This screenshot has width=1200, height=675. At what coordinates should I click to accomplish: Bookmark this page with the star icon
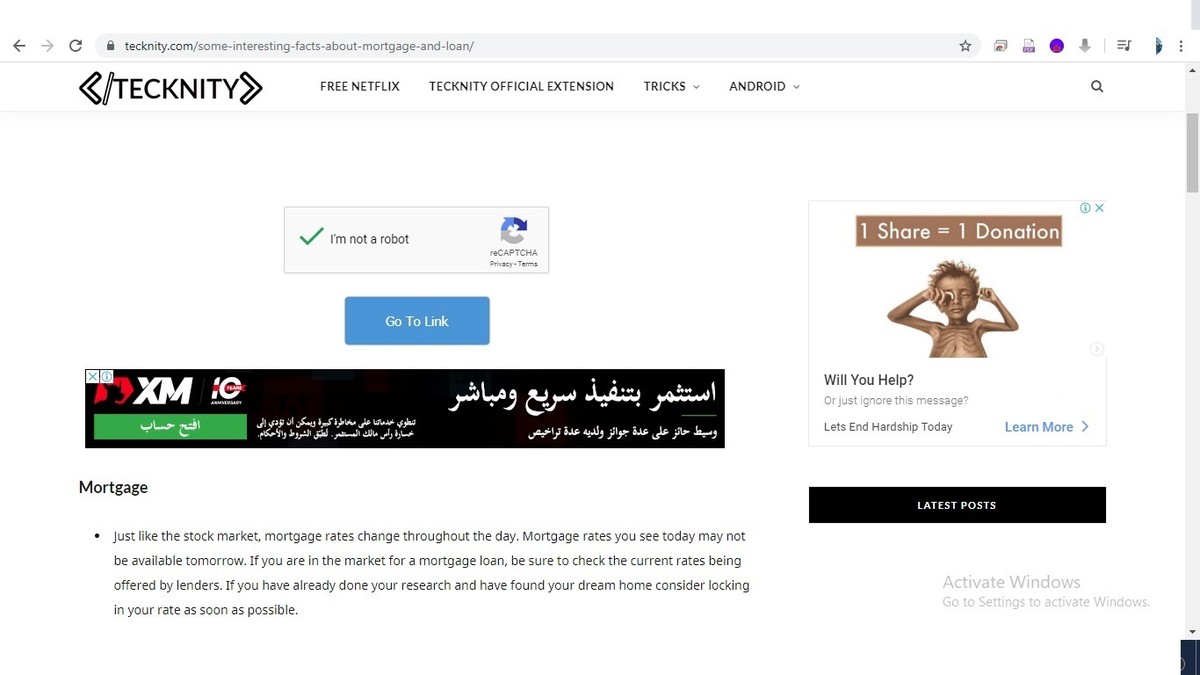(x=965, y=46)
